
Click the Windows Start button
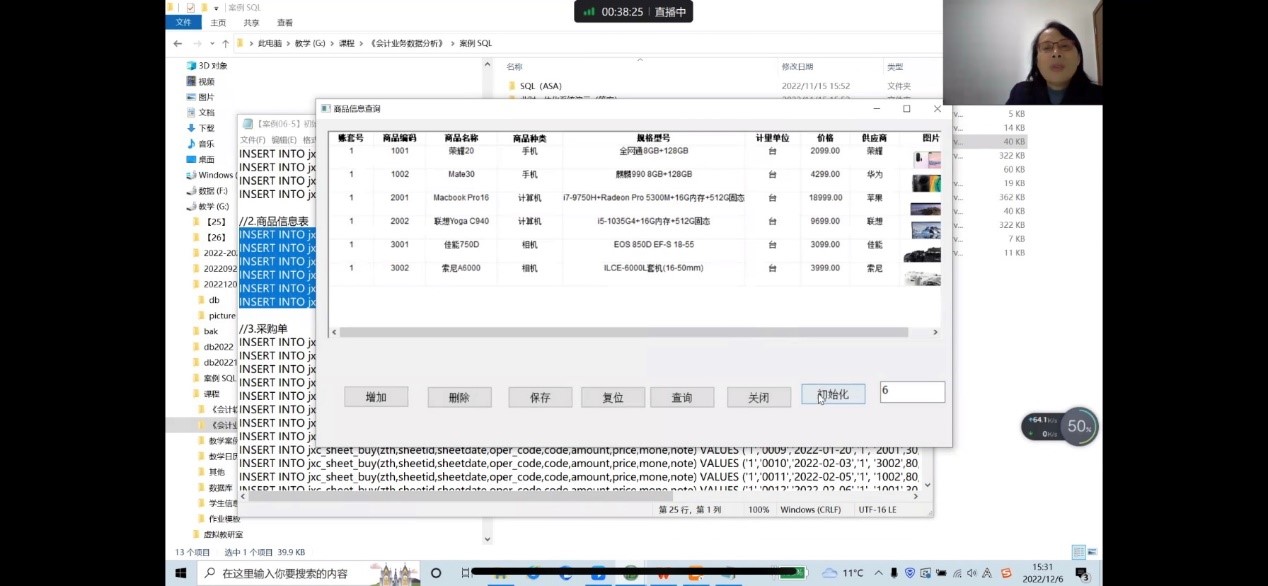point(181,573)
